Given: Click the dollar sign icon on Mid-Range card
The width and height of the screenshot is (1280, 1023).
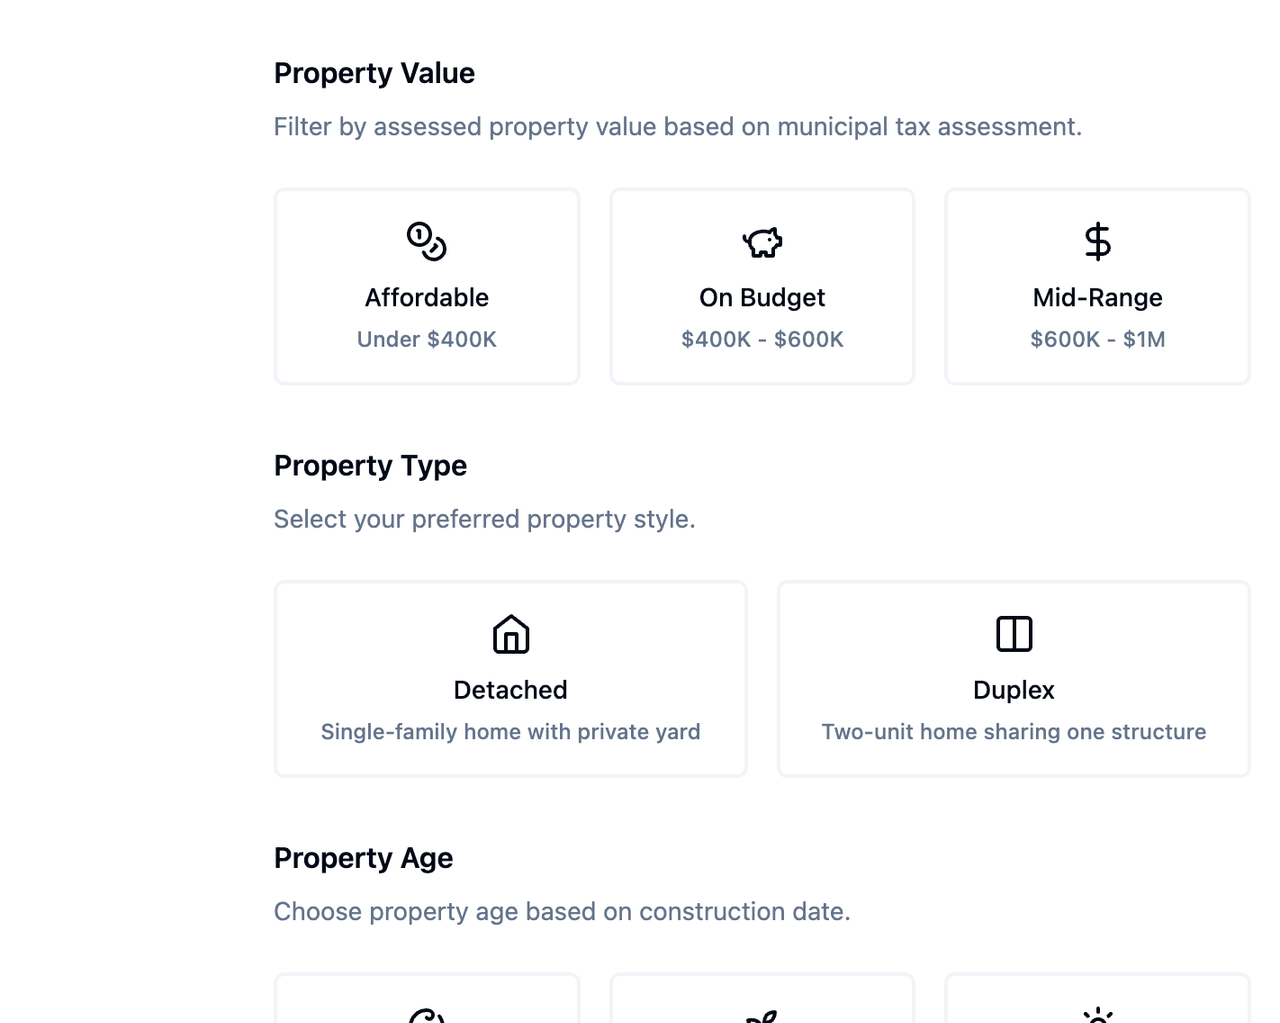Looking at the screenshot, I should click(x=1097, y=240).
